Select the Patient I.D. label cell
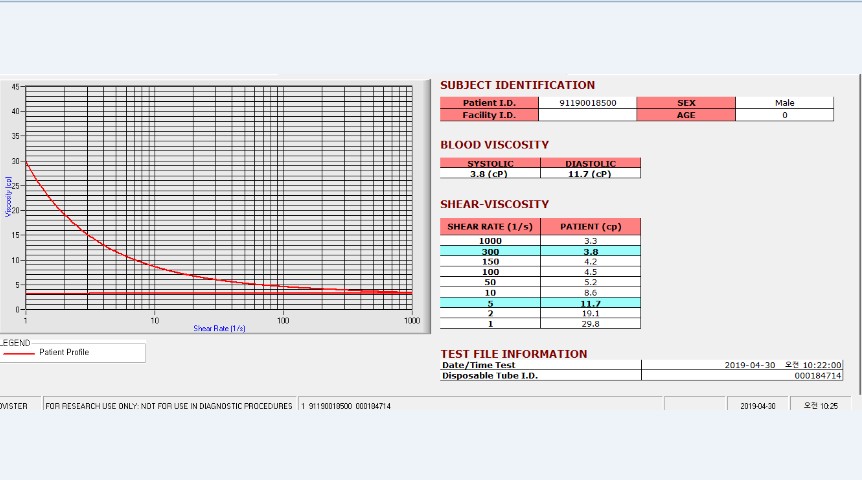Viewport: 862px width, 480px height. 489,103
